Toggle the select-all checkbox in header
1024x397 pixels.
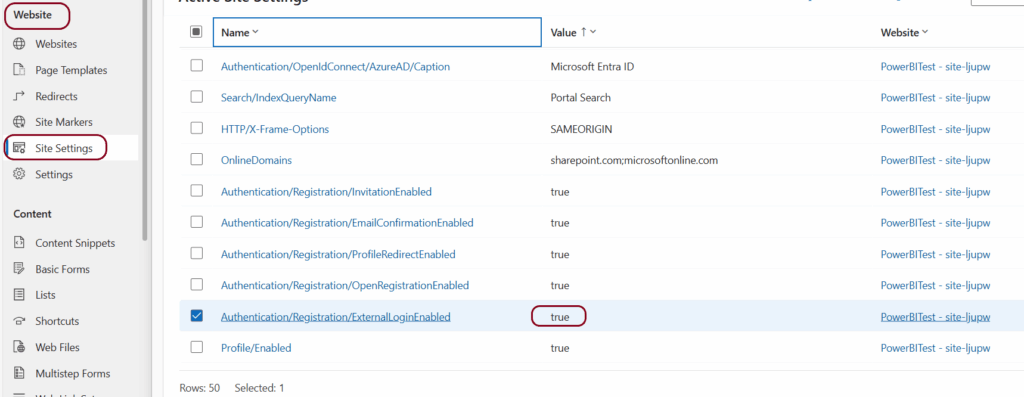pyautogui.click(x=196, y=31)
